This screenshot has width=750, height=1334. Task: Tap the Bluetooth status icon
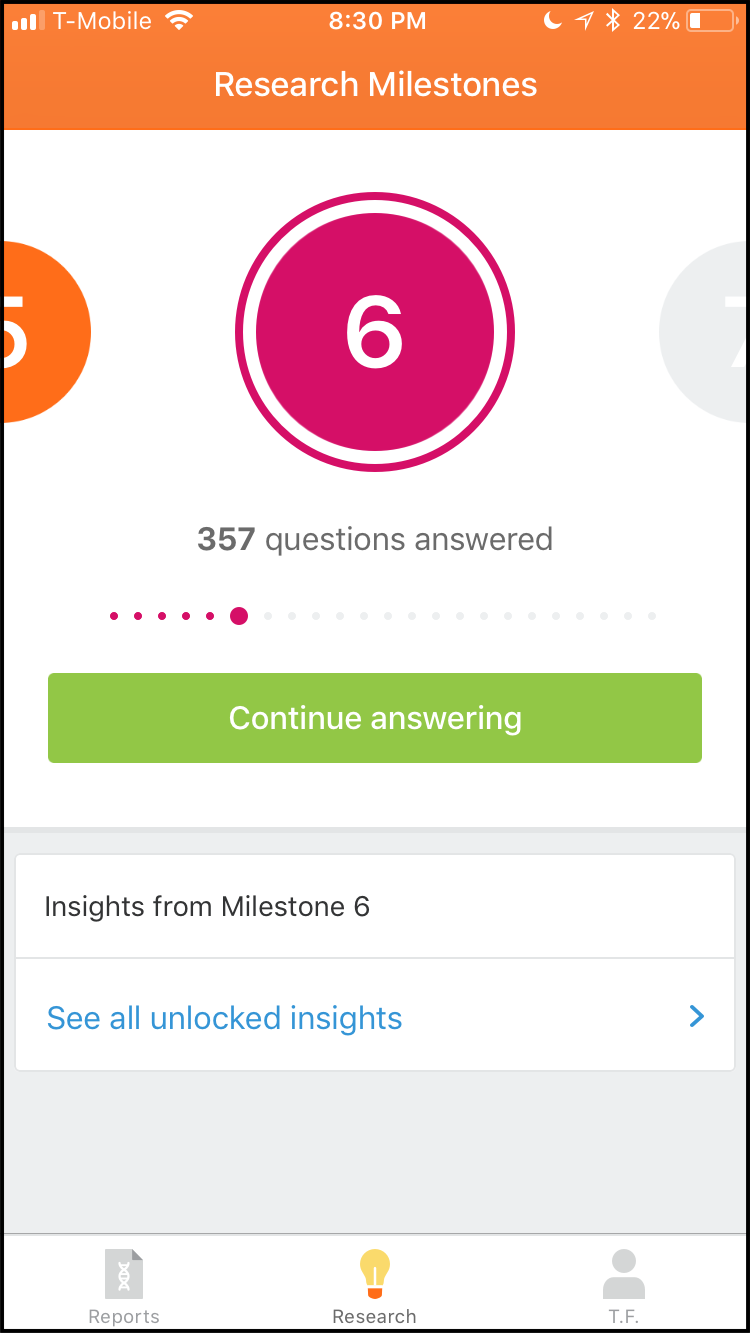[613, 21]
